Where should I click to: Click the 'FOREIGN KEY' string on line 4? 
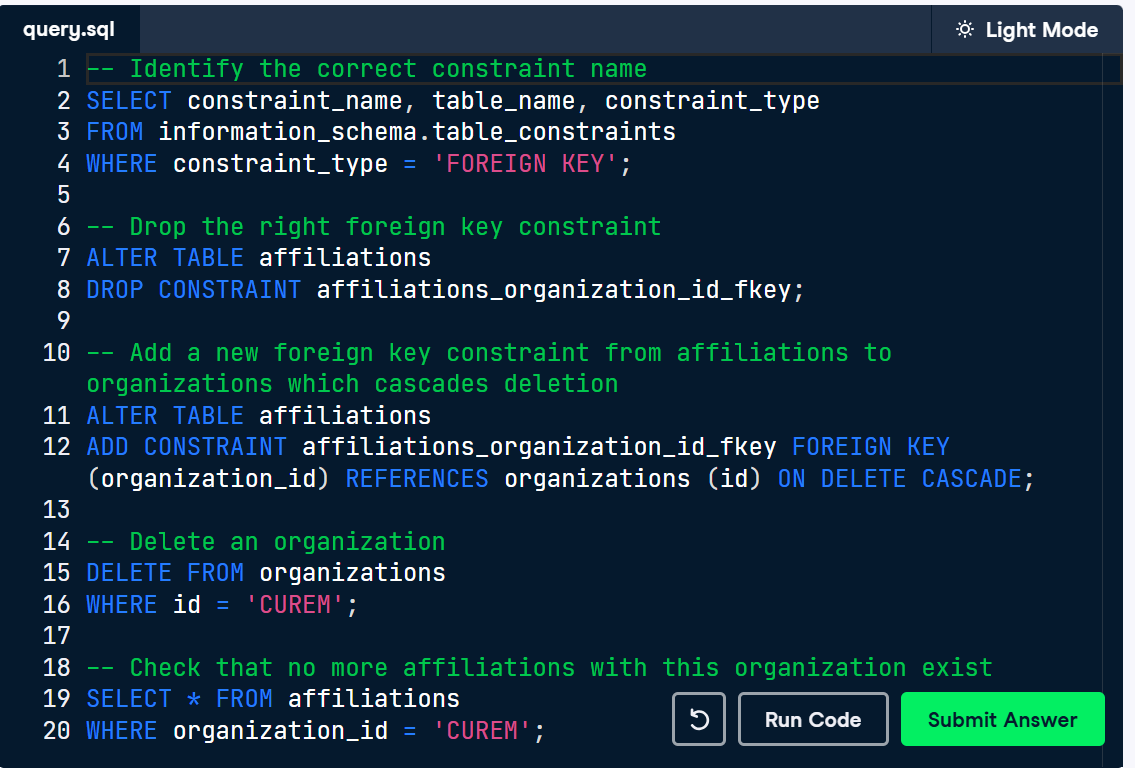tap(525, 164)
